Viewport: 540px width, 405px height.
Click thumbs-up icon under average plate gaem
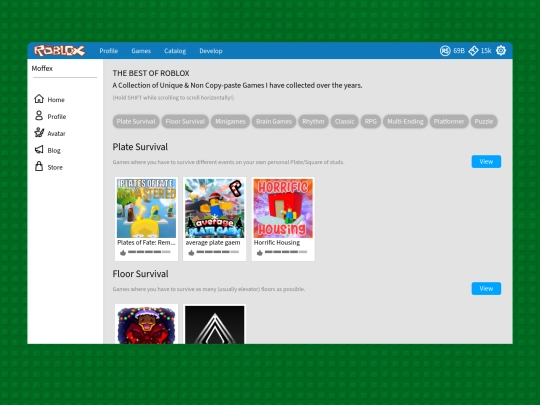191,253
